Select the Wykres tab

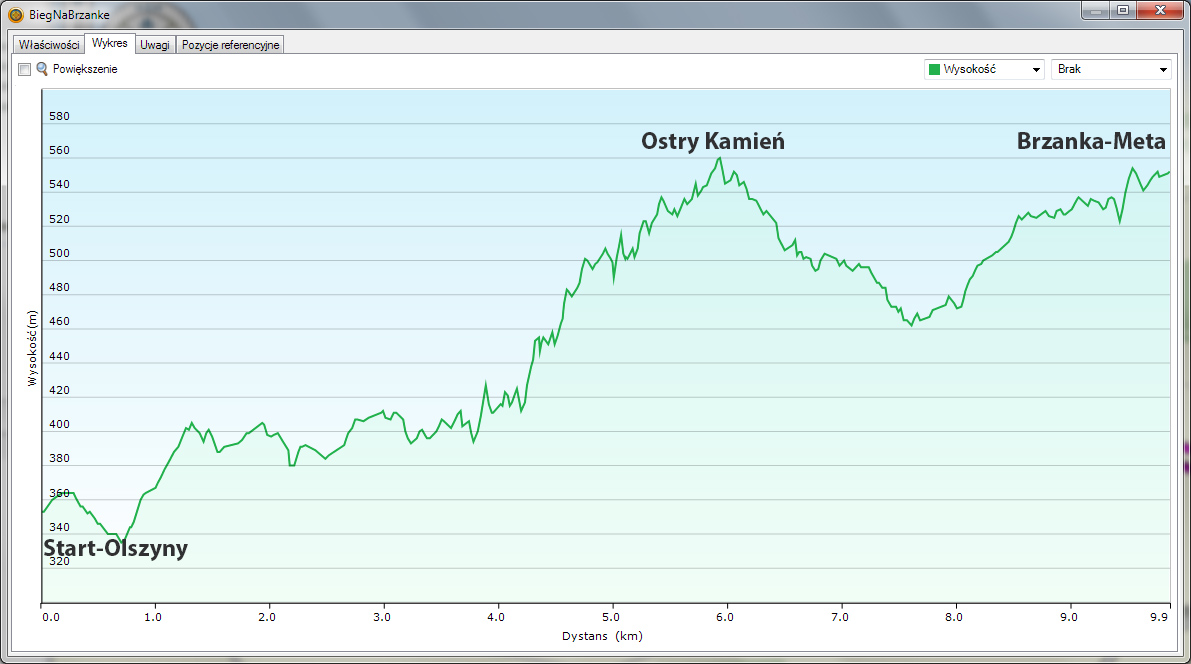click(108, 44)
